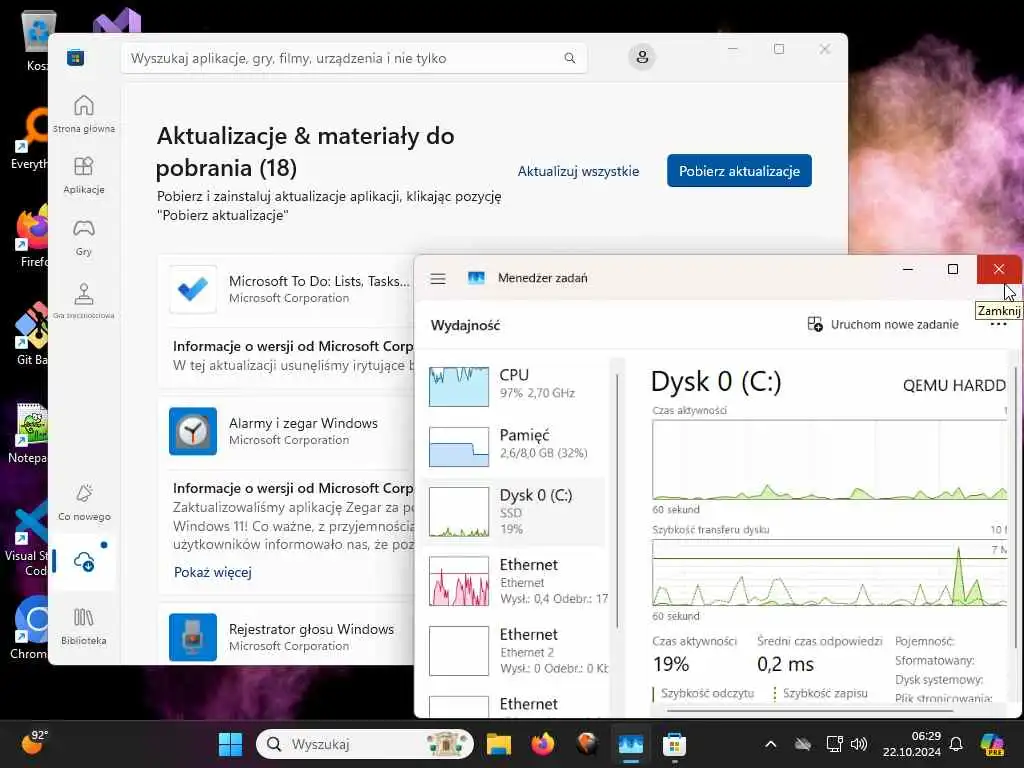Open the Copilot preview icon in taskbar
The image size is (1024, 768).
pyautogui.click(x=993, y=744)
